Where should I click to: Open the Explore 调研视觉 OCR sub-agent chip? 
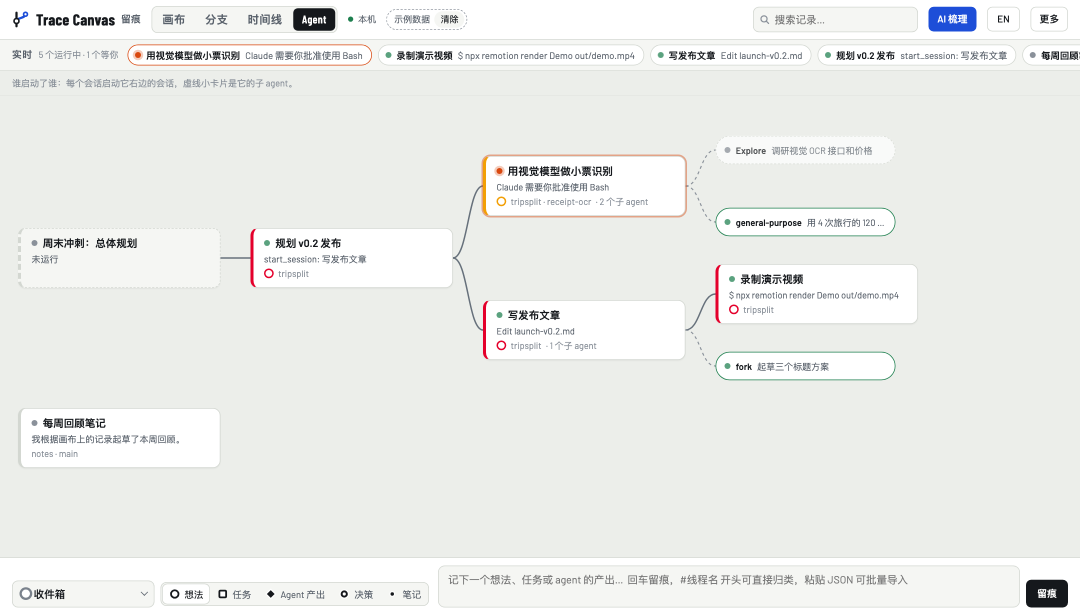805,150
